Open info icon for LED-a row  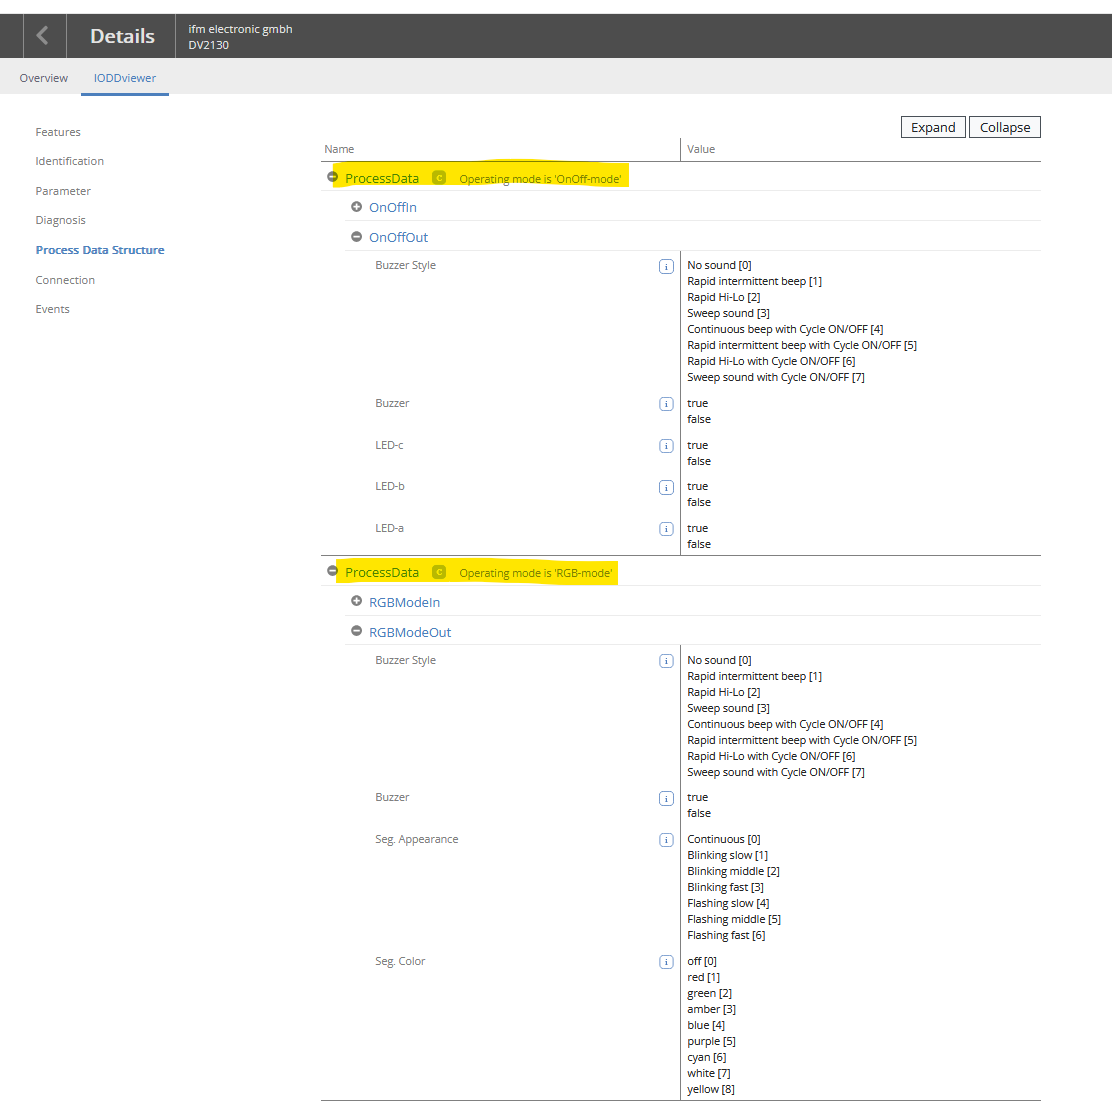[x=666, y=529]
